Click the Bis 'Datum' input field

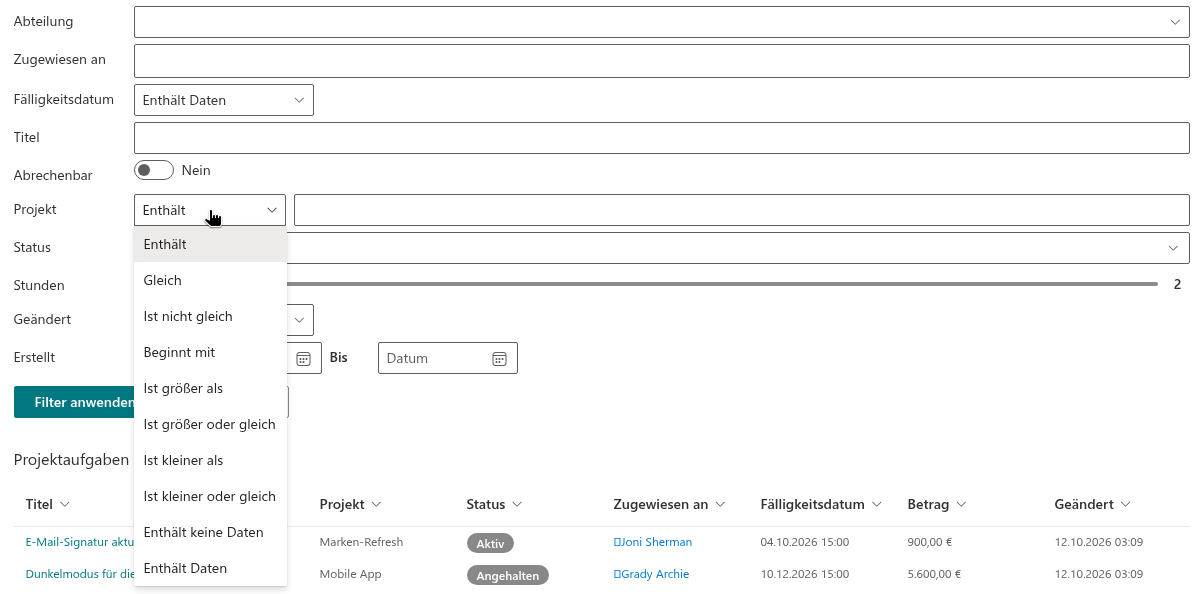tap(448, 358)
